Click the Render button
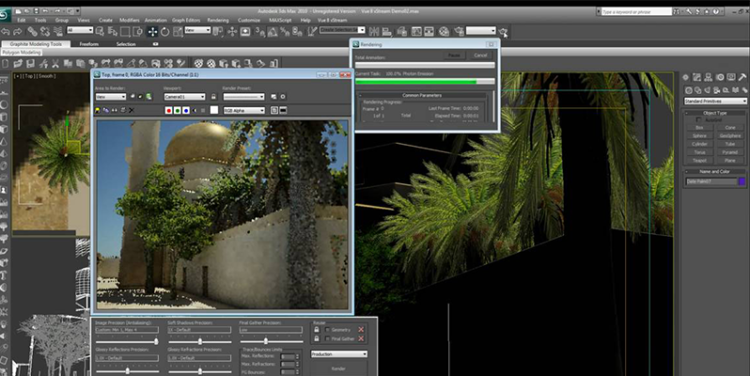This screenshot has height=376, width=750. pos(339,368)
